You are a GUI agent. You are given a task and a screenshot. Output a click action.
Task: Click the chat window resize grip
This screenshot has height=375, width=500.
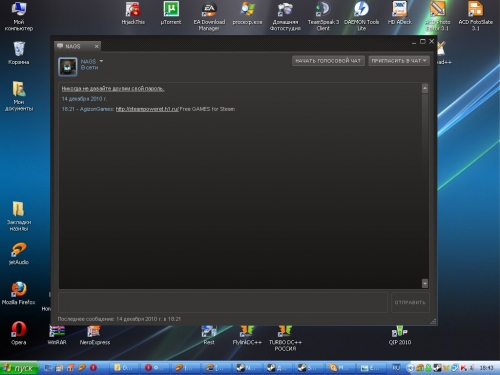coord(433,321)
